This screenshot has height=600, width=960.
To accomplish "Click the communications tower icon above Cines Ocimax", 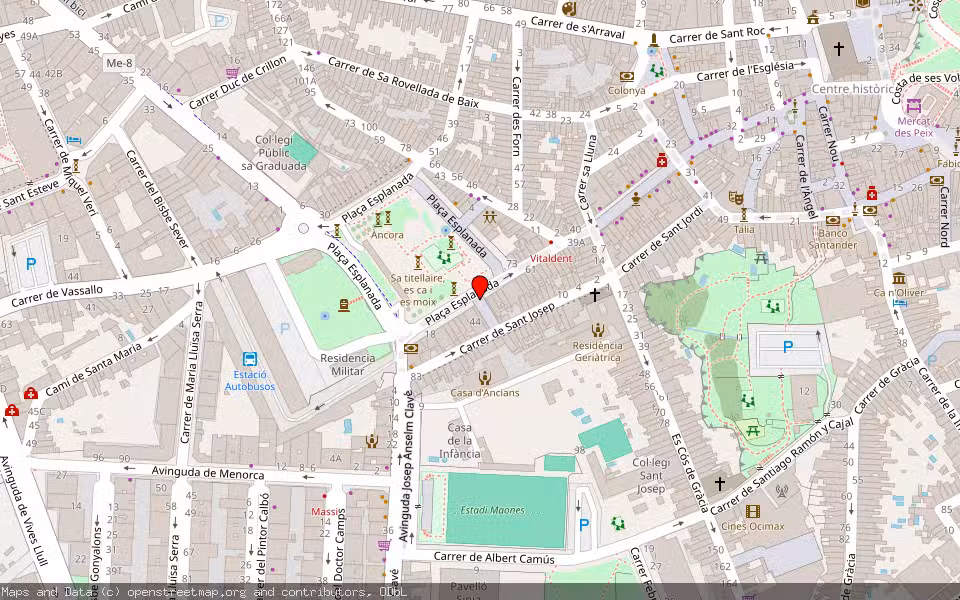I will 781,490.
